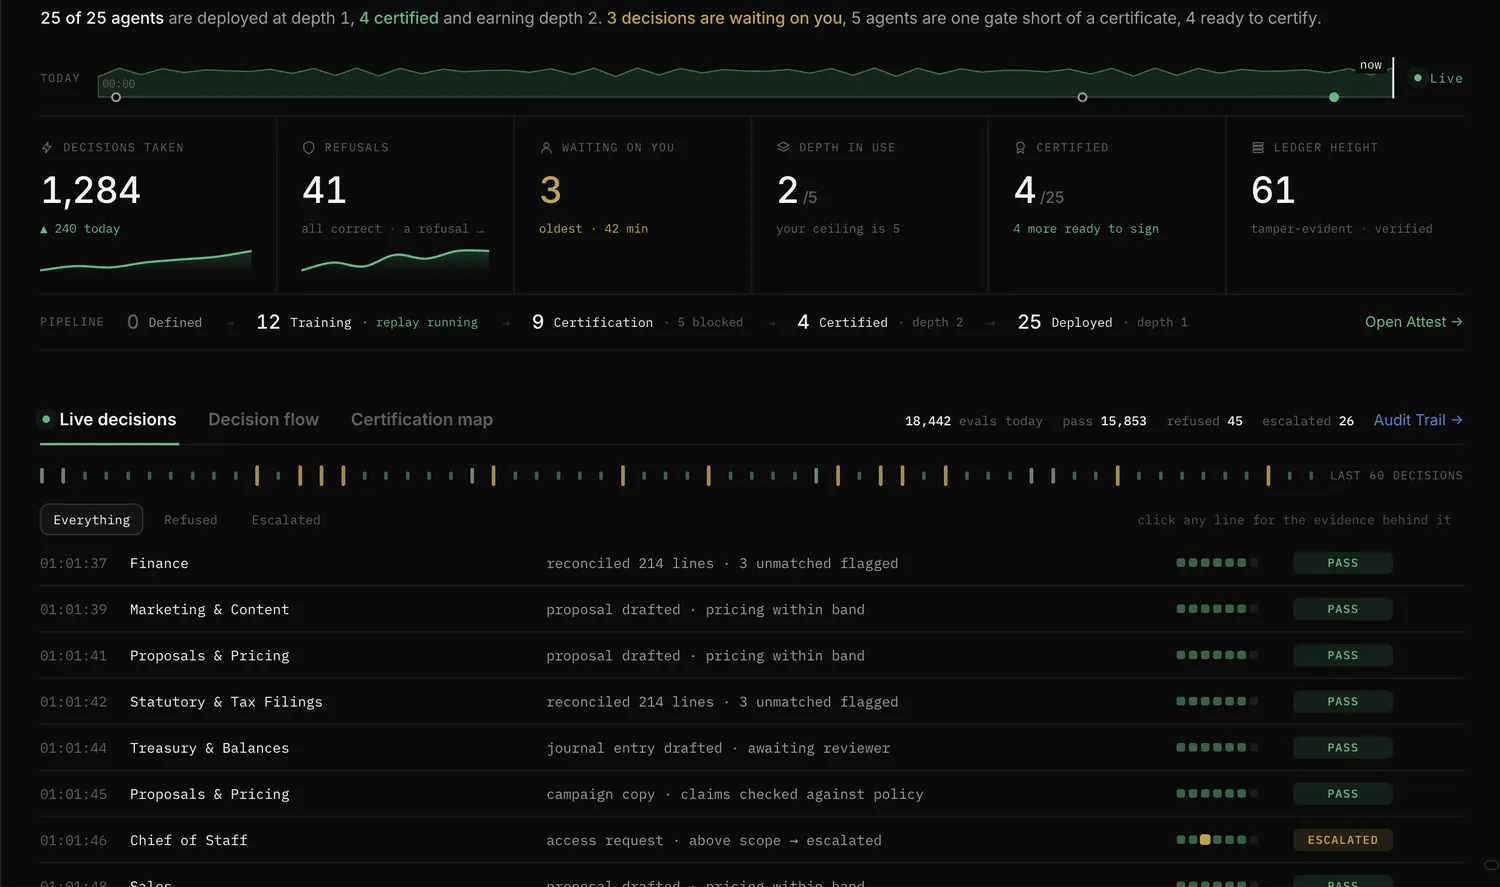This screenshot has height=887, width=1500.
Task: Click the hollow marker near the timeline's right
Action: click(1082, 97)
